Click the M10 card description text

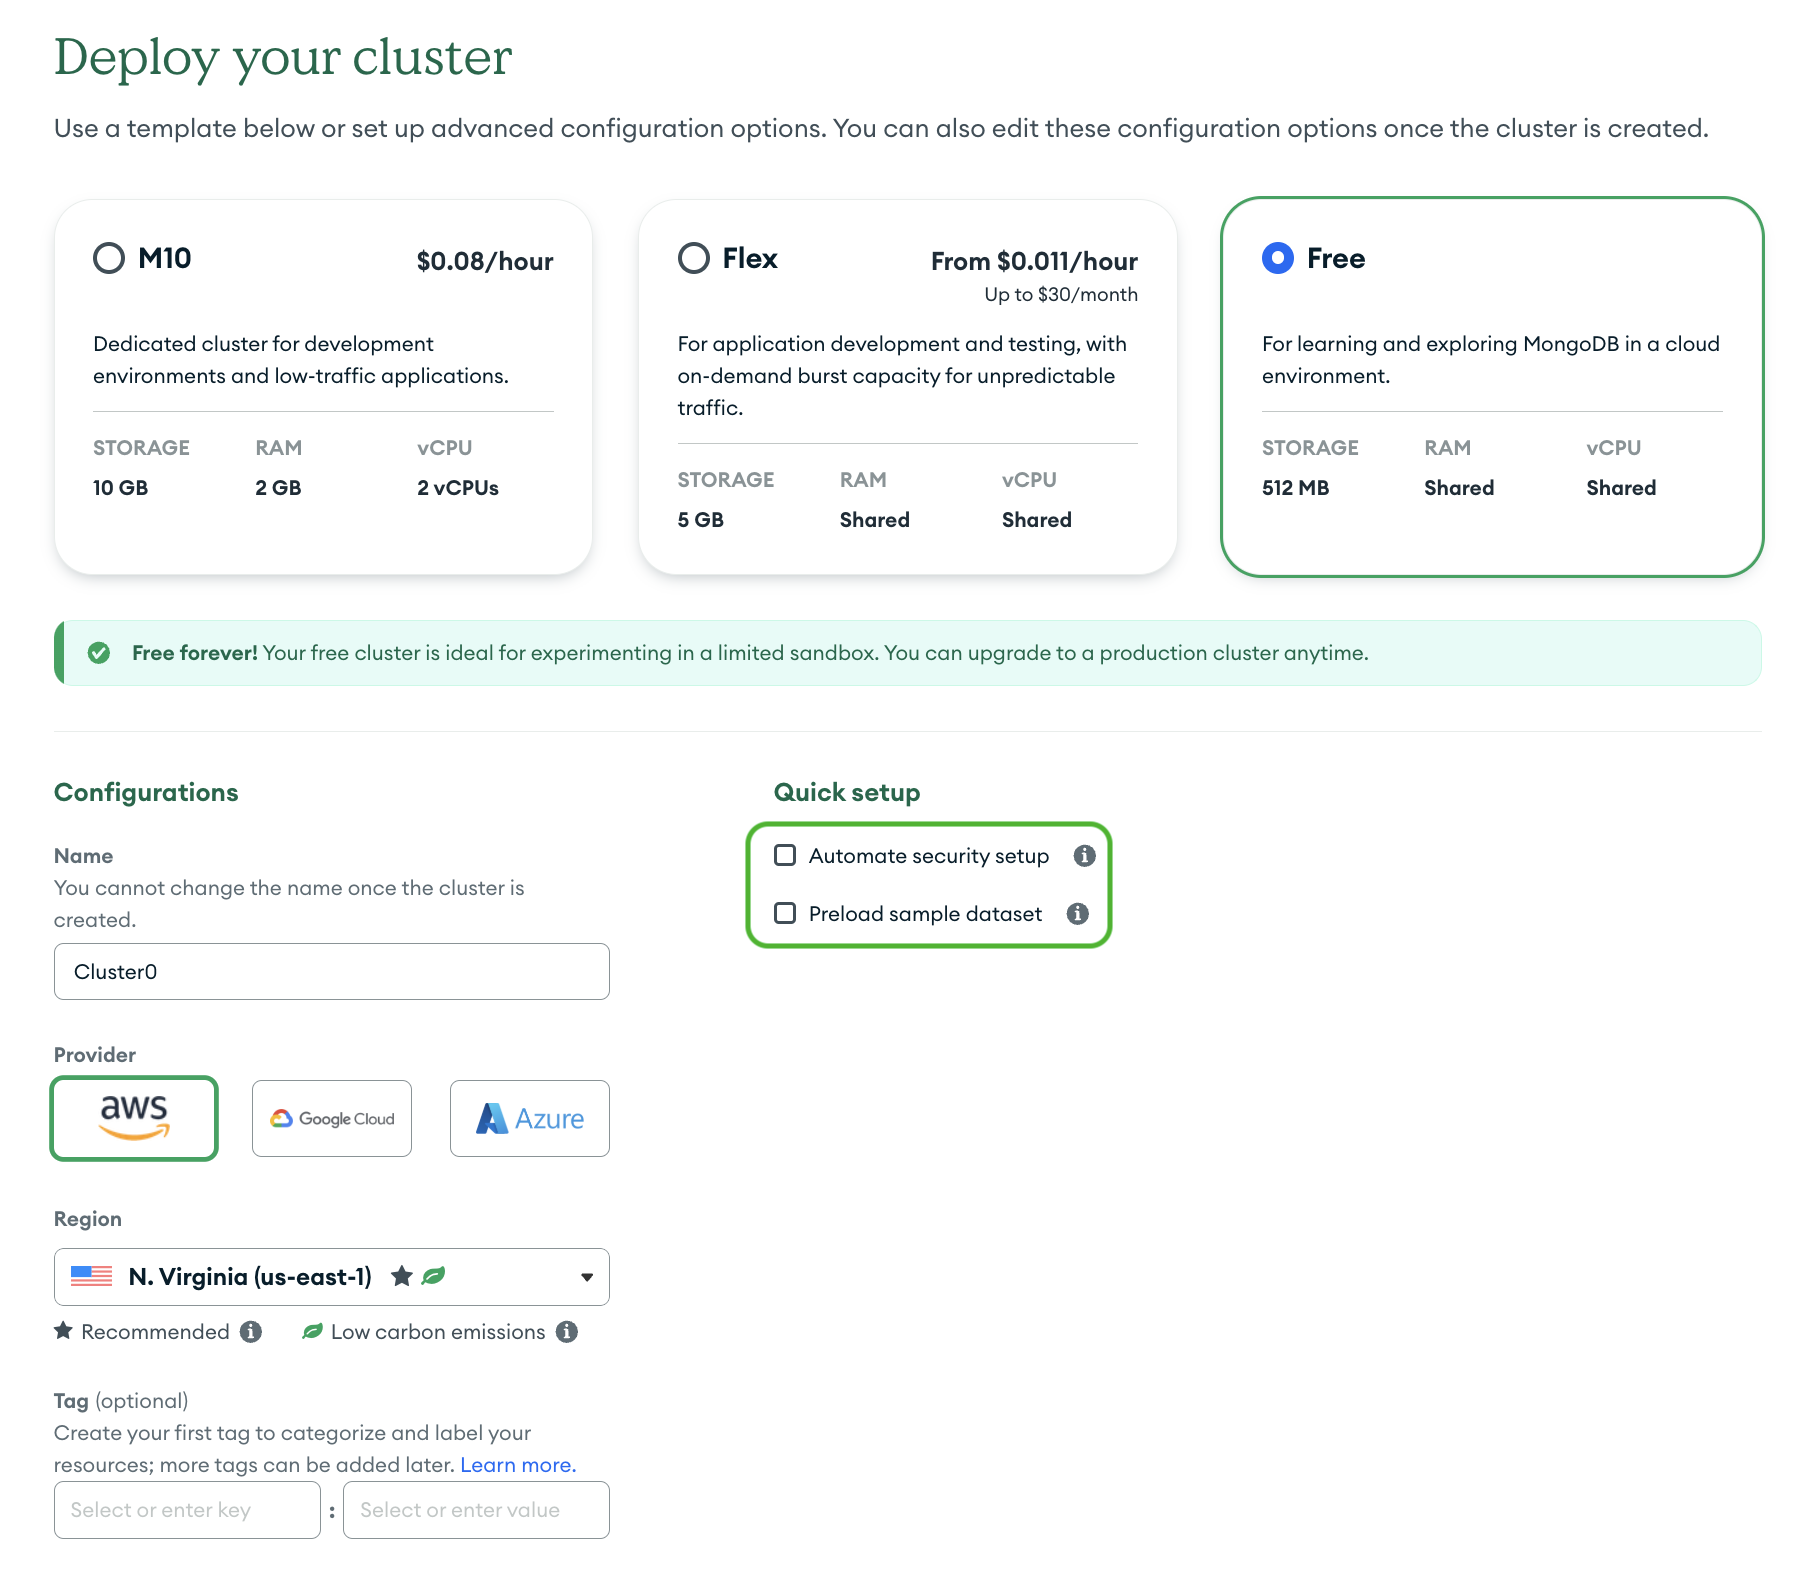coord(301,360)
